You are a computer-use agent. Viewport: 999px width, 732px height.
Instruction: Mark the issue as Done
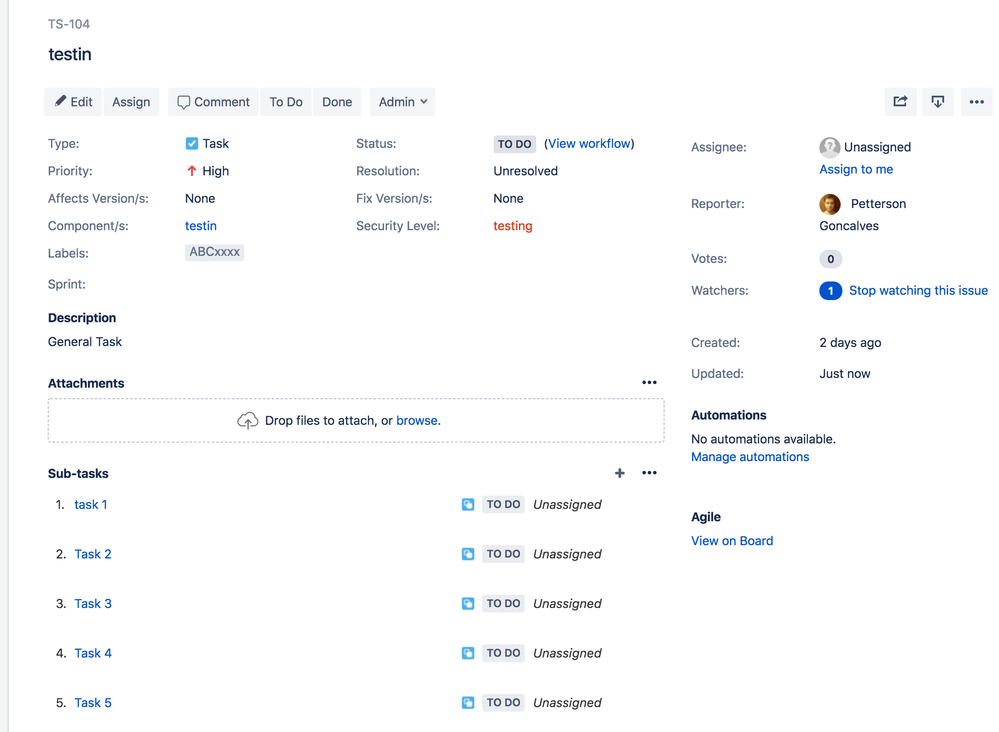[x=337, y=101]
